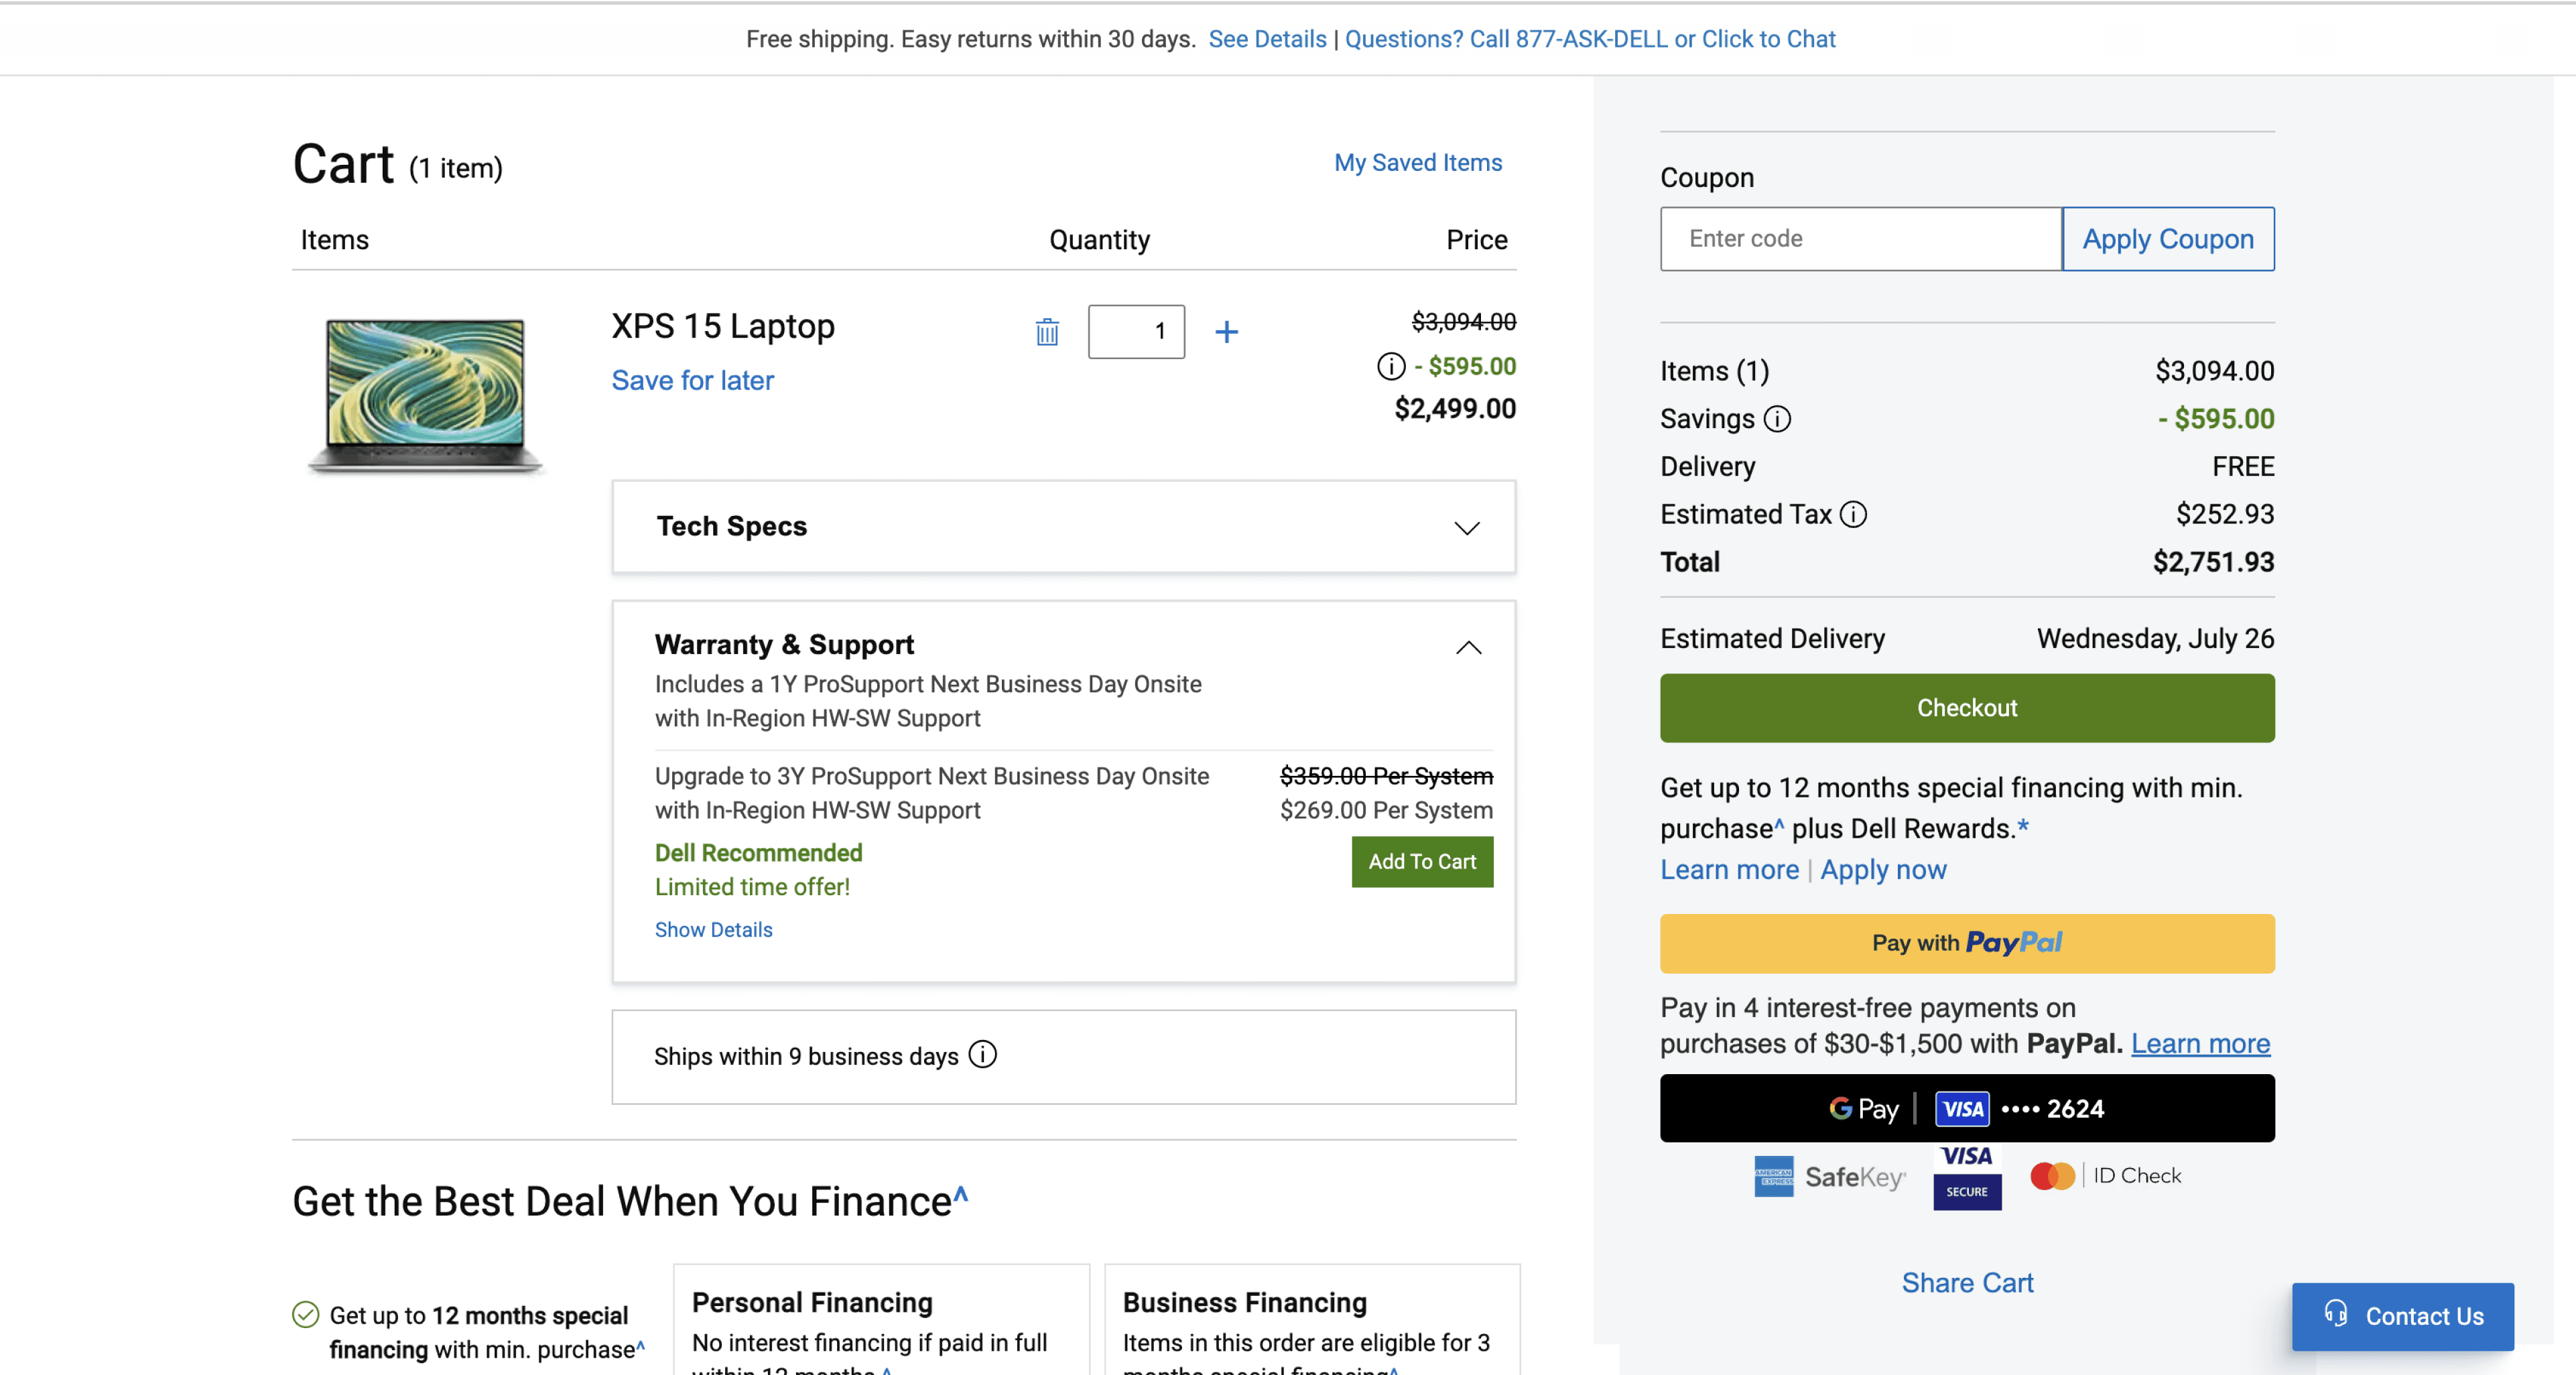Screen dimensions: 2576x1375
Task: Expand the Tech Specs section
Action: click(1064, 527)
